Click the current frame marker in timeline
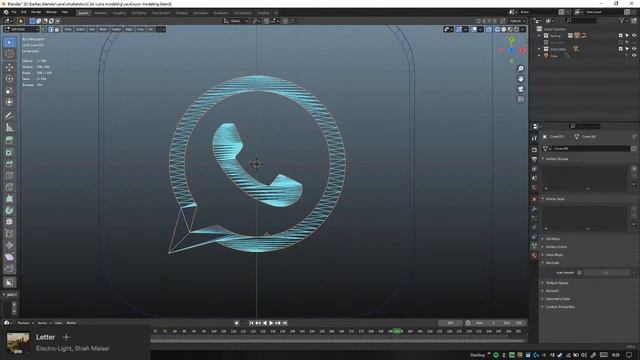The image size is (640, 360). (x=396, y=331)
